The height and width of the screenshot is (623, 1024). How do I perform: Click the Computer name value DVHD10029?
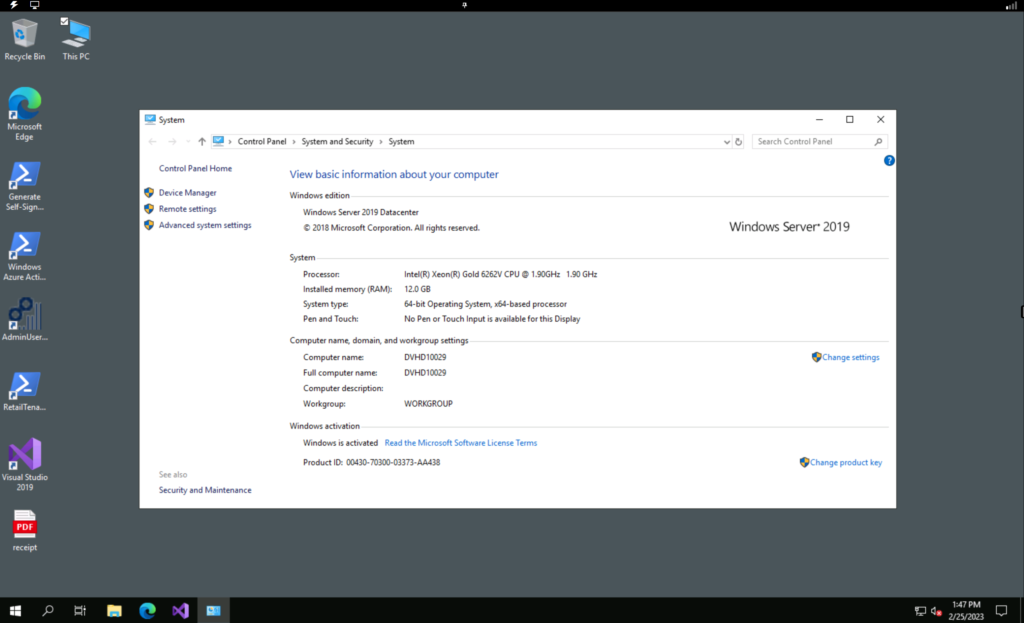tap(425, 357)
